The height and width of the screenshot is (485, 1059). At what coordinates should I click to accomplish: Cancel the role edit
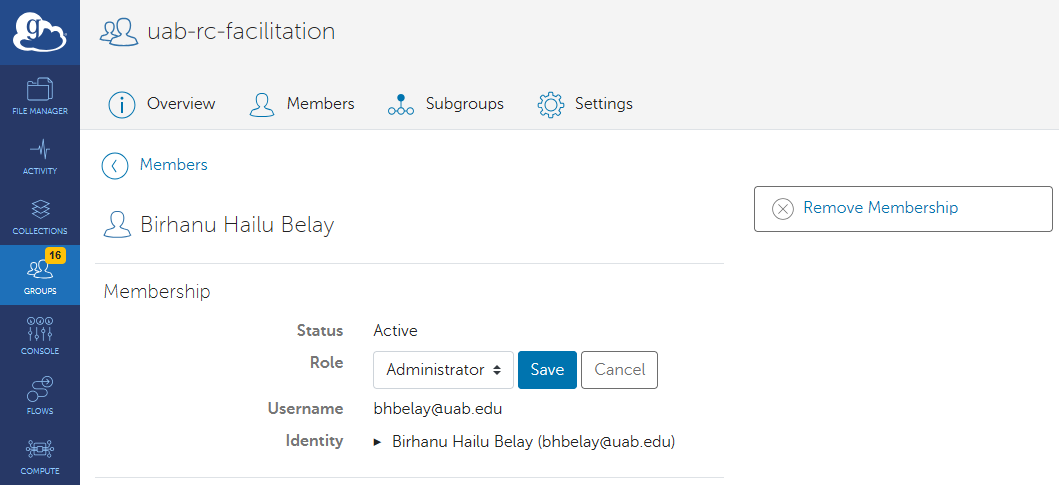tap(619, 370)
